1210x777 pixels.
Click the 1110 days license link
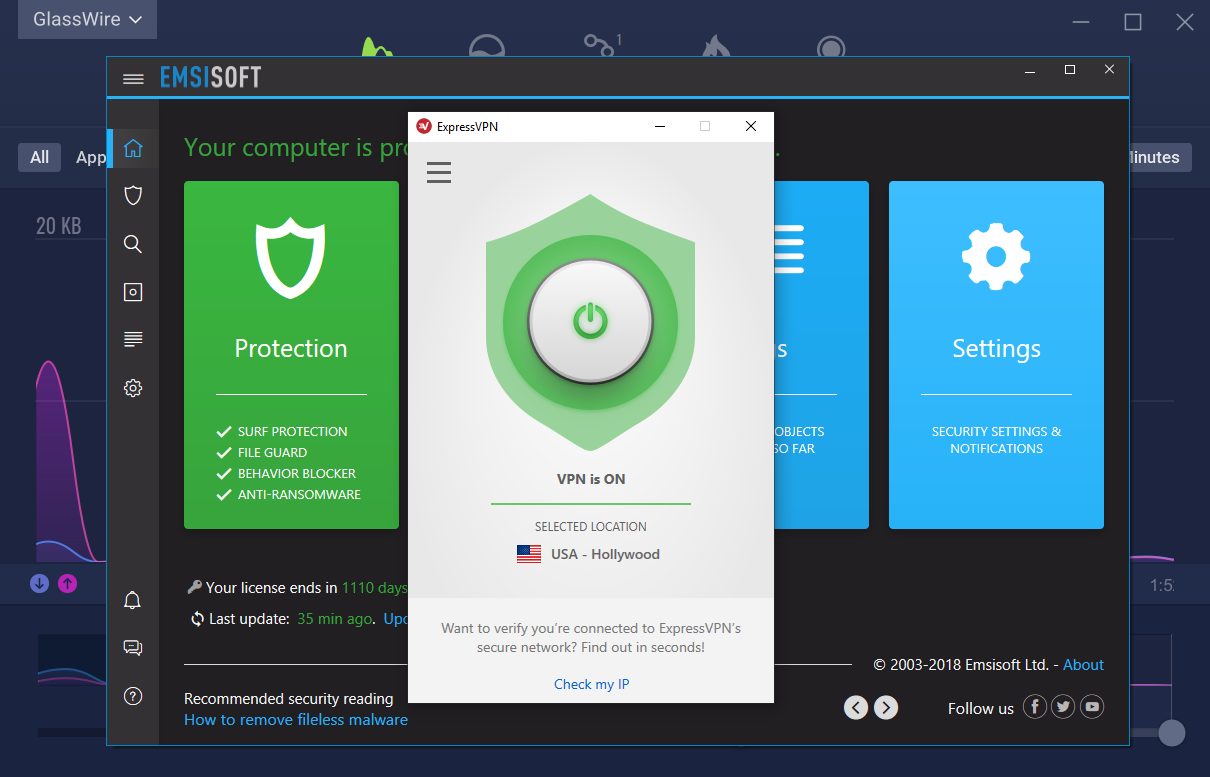point(374,588)
